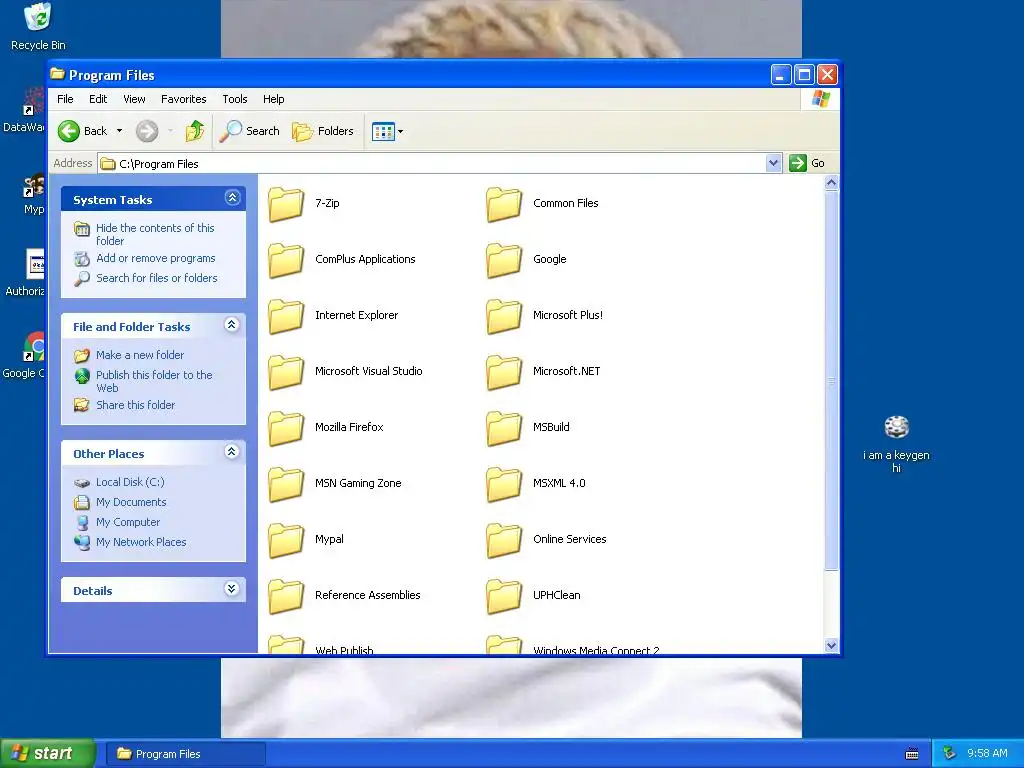Open My Documents in Other Places
This screenshot has width=1024, height=768.
(x=131, y=502)
